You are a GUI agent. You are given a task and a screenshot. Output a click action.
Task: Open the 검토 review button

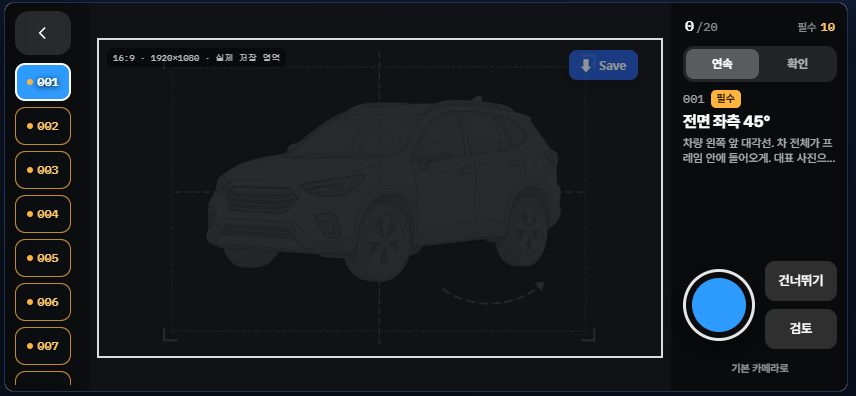pyautogui.click(x=800, y=329)
